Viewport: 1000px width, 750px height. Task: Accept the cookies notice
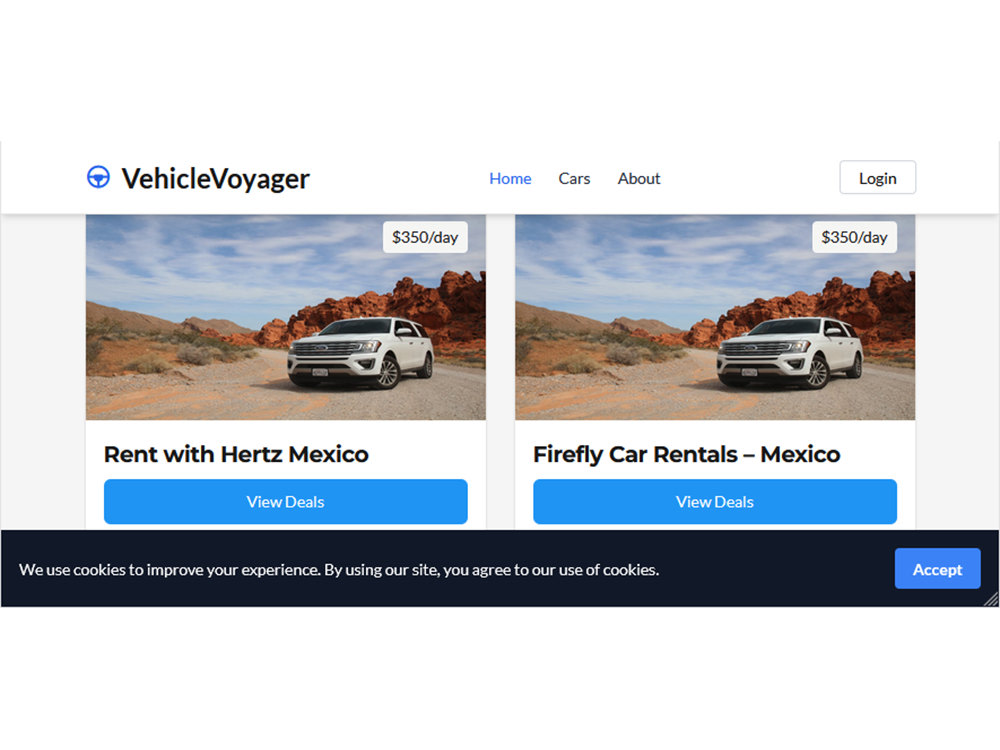click(x=937, y=569)
